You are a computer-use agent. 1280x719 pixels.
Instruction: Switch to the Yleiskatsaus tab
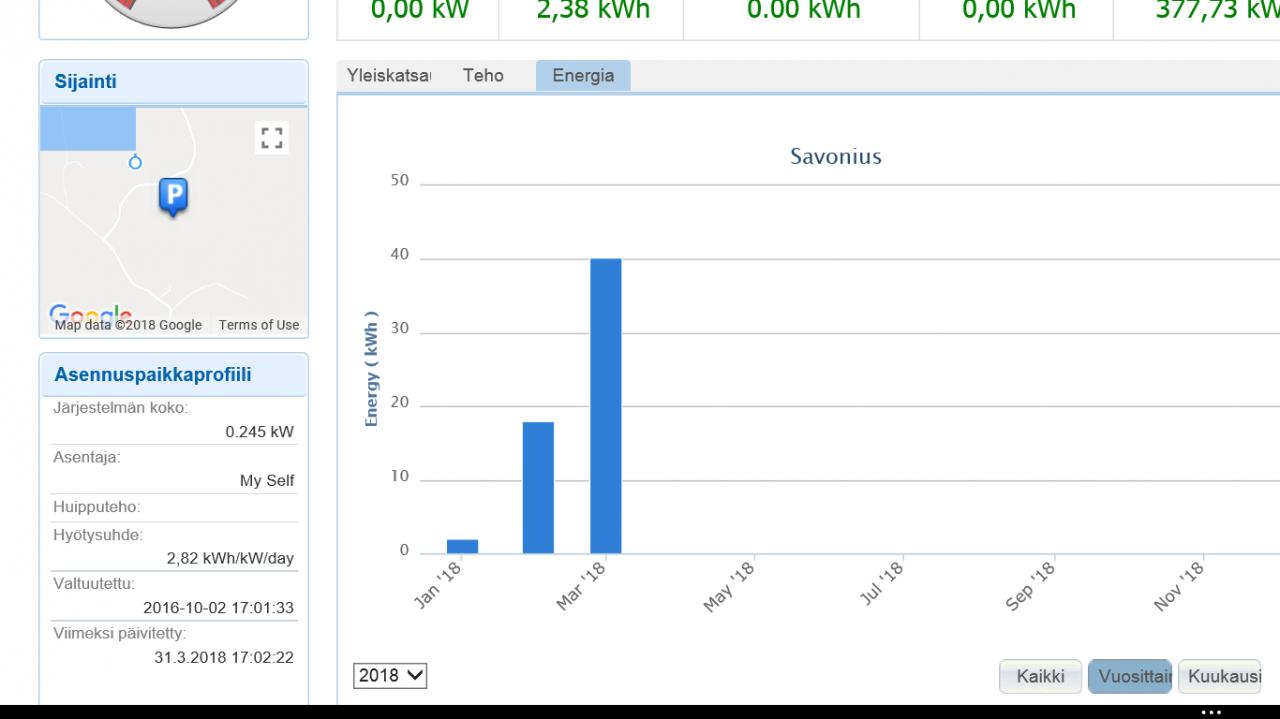pos(389,76)
